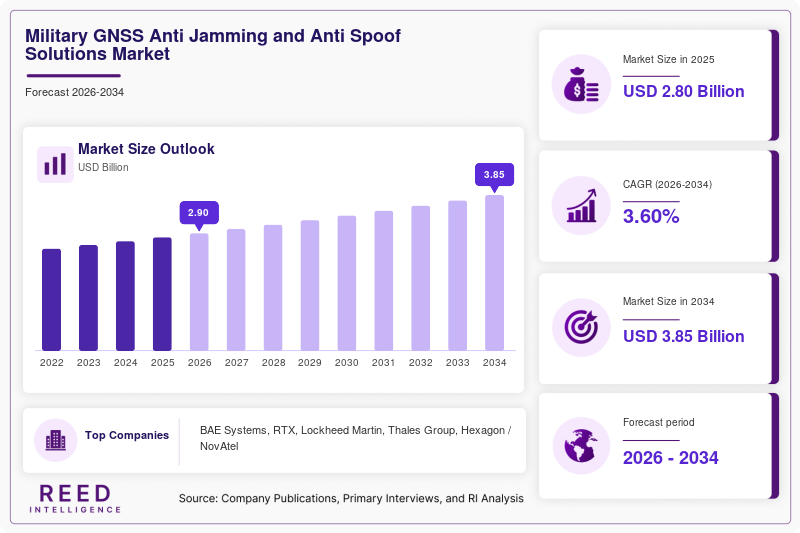The image size is (800, 533).
Task: Click the 2024 bar in the chart
Action: tap(126, 296)
